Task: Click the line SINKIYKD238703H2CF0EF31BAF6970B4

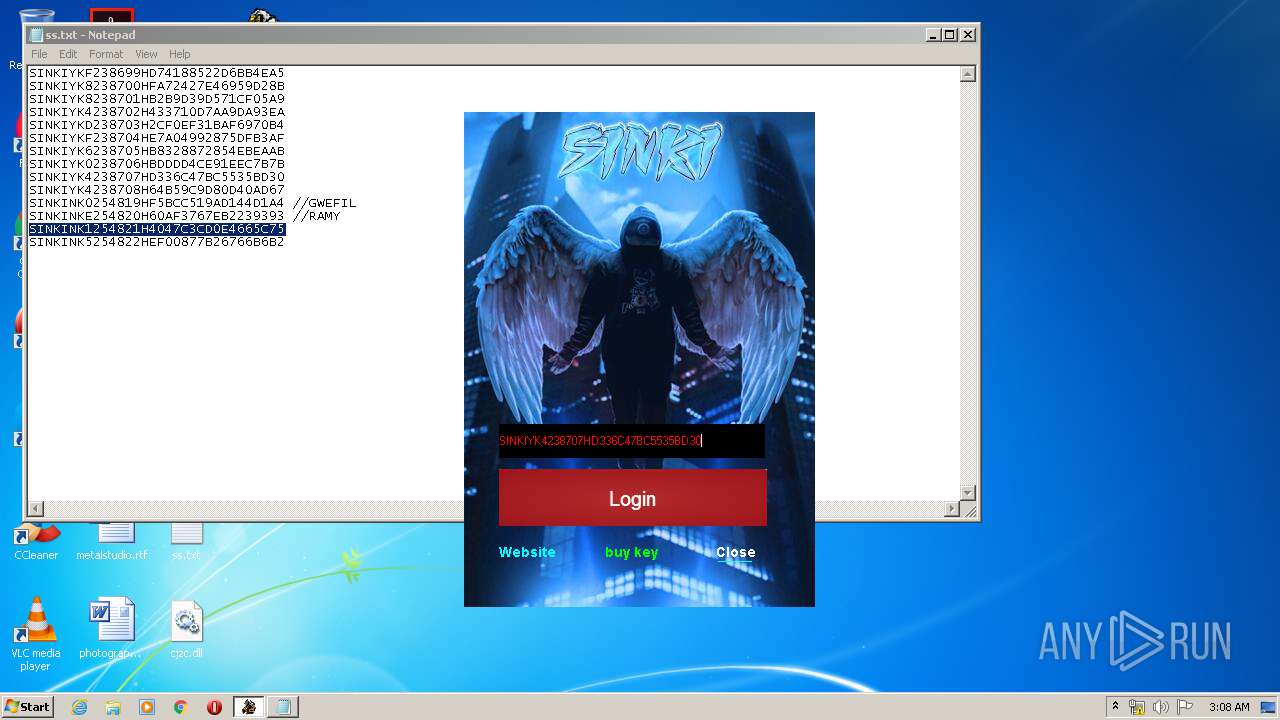Action: (157, 125)
